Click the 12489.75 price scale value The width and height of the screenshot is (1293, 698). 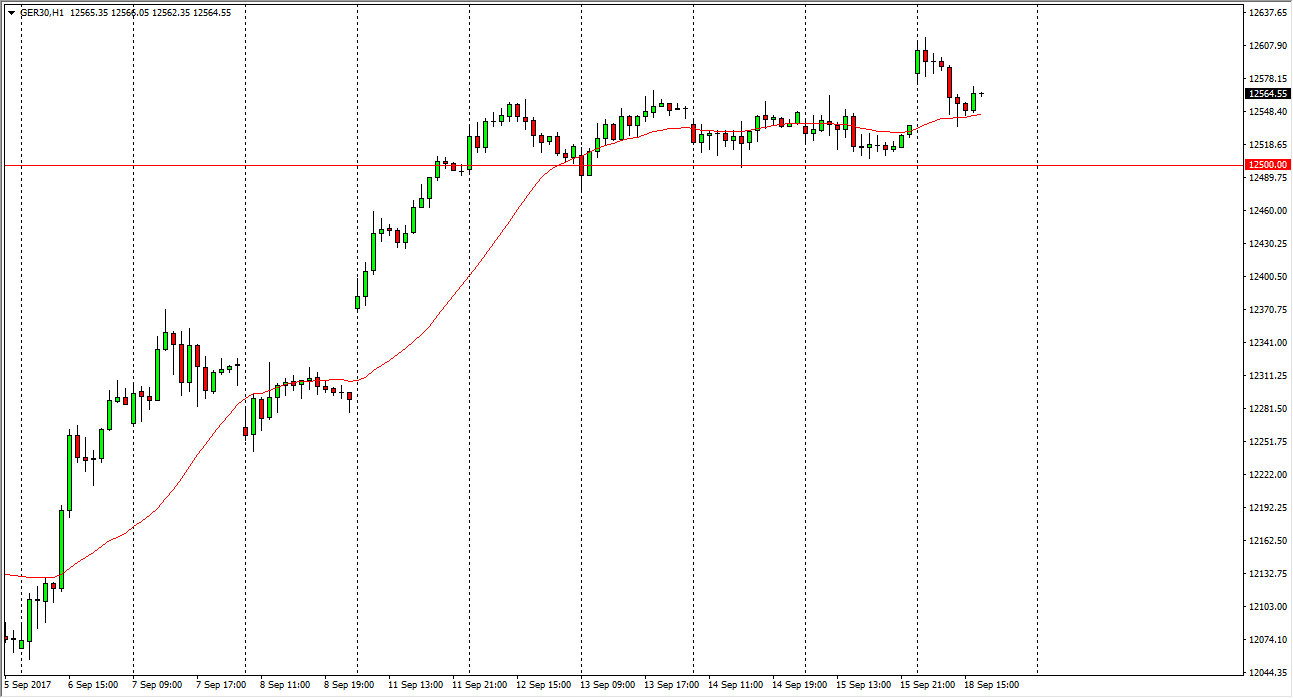1267,178
